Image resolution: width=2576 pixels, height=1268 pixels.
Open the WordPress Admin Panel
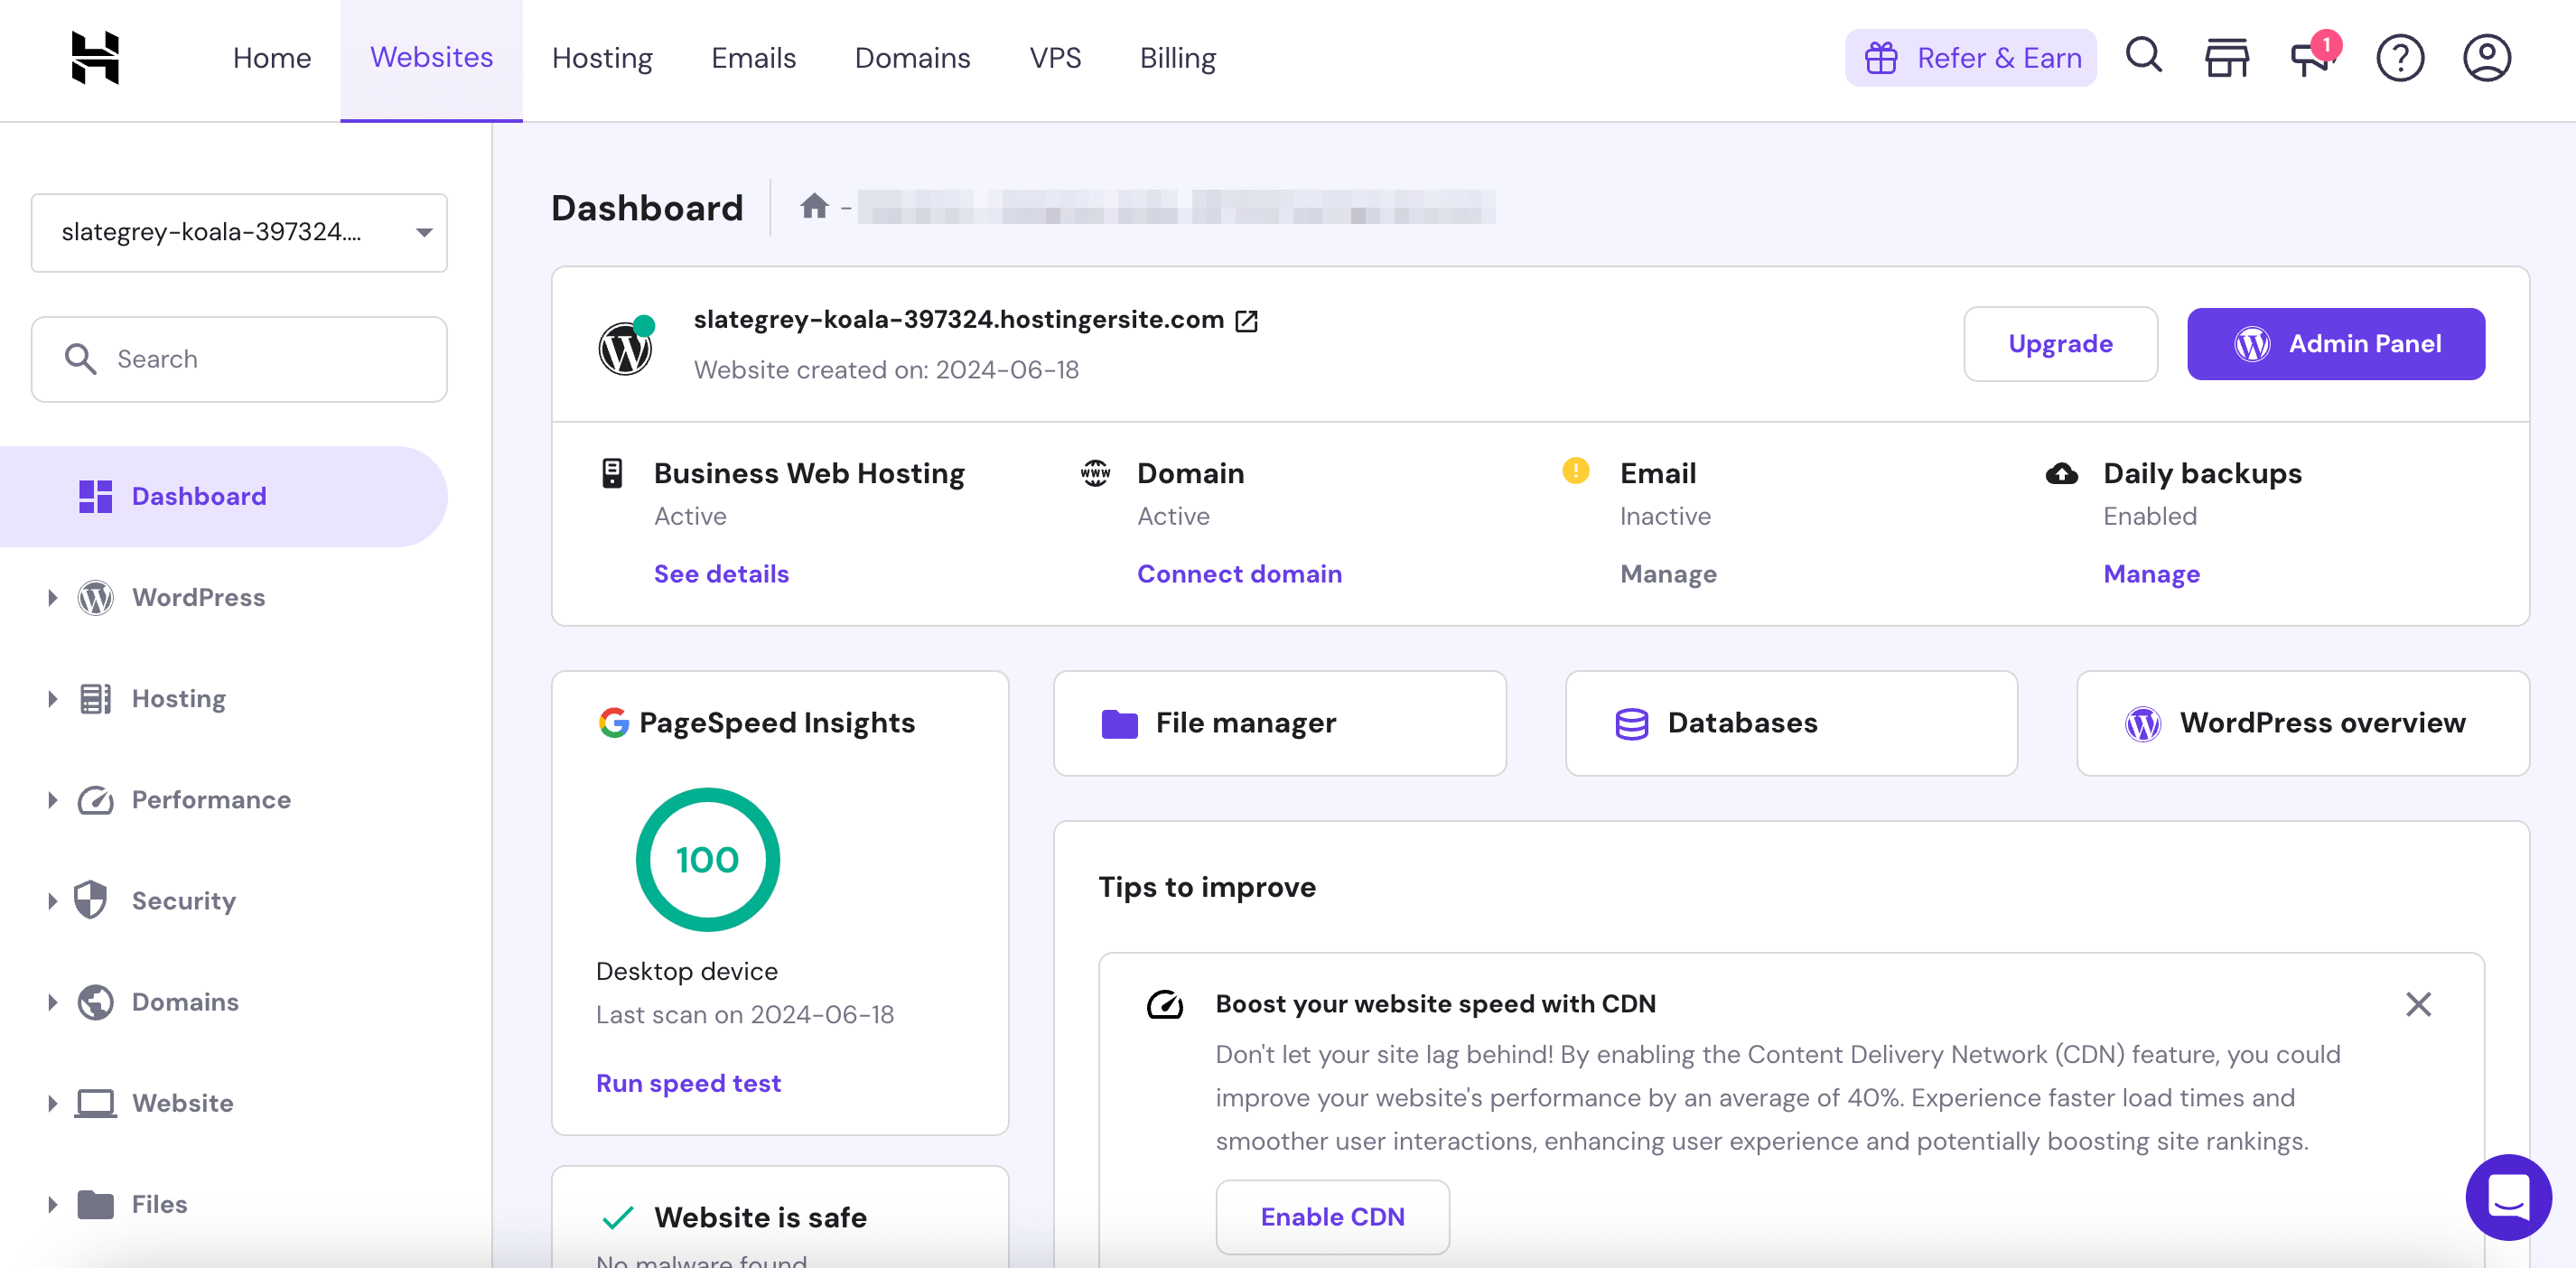pyautogui.click(x=2335, y=343)
